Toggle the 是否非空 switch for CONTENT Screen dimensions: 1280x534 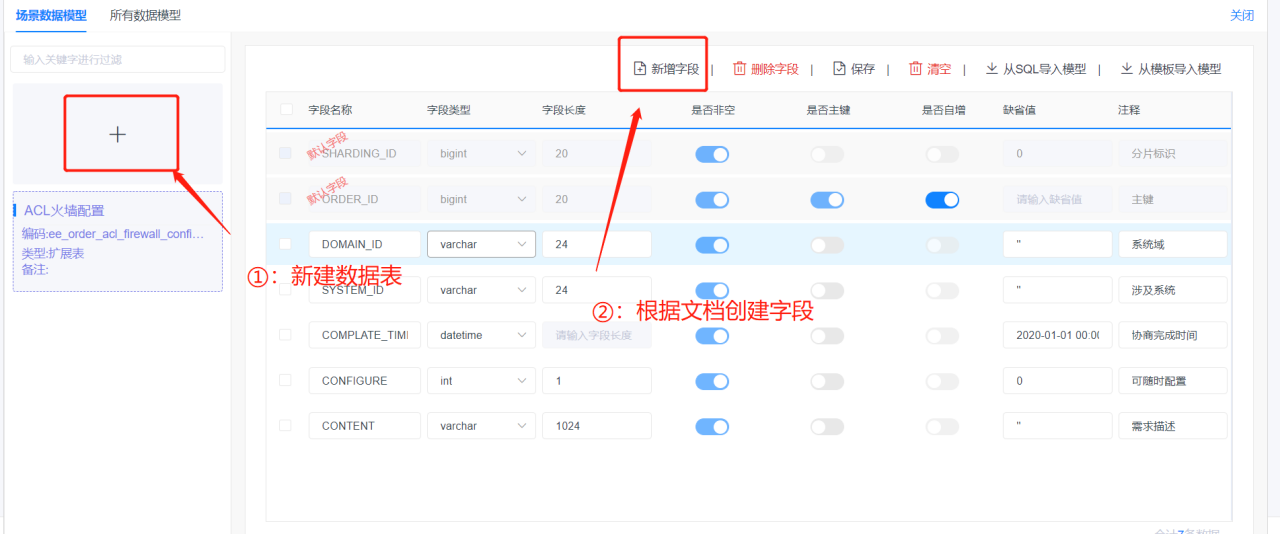point(712,426)
